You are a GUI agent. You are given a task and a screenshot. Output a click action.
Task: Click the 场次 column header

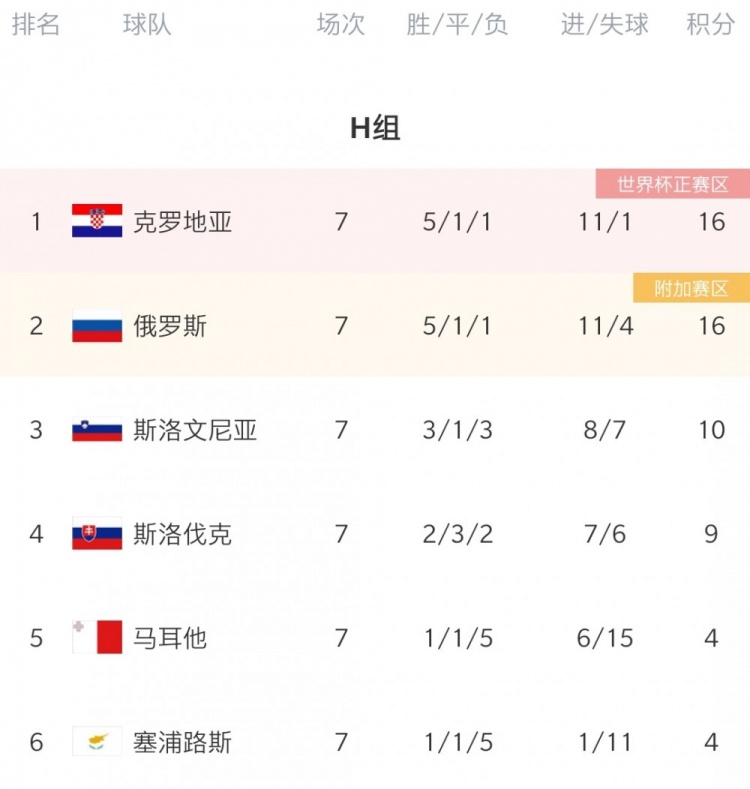pyautogui.click(x=341, y=24)
